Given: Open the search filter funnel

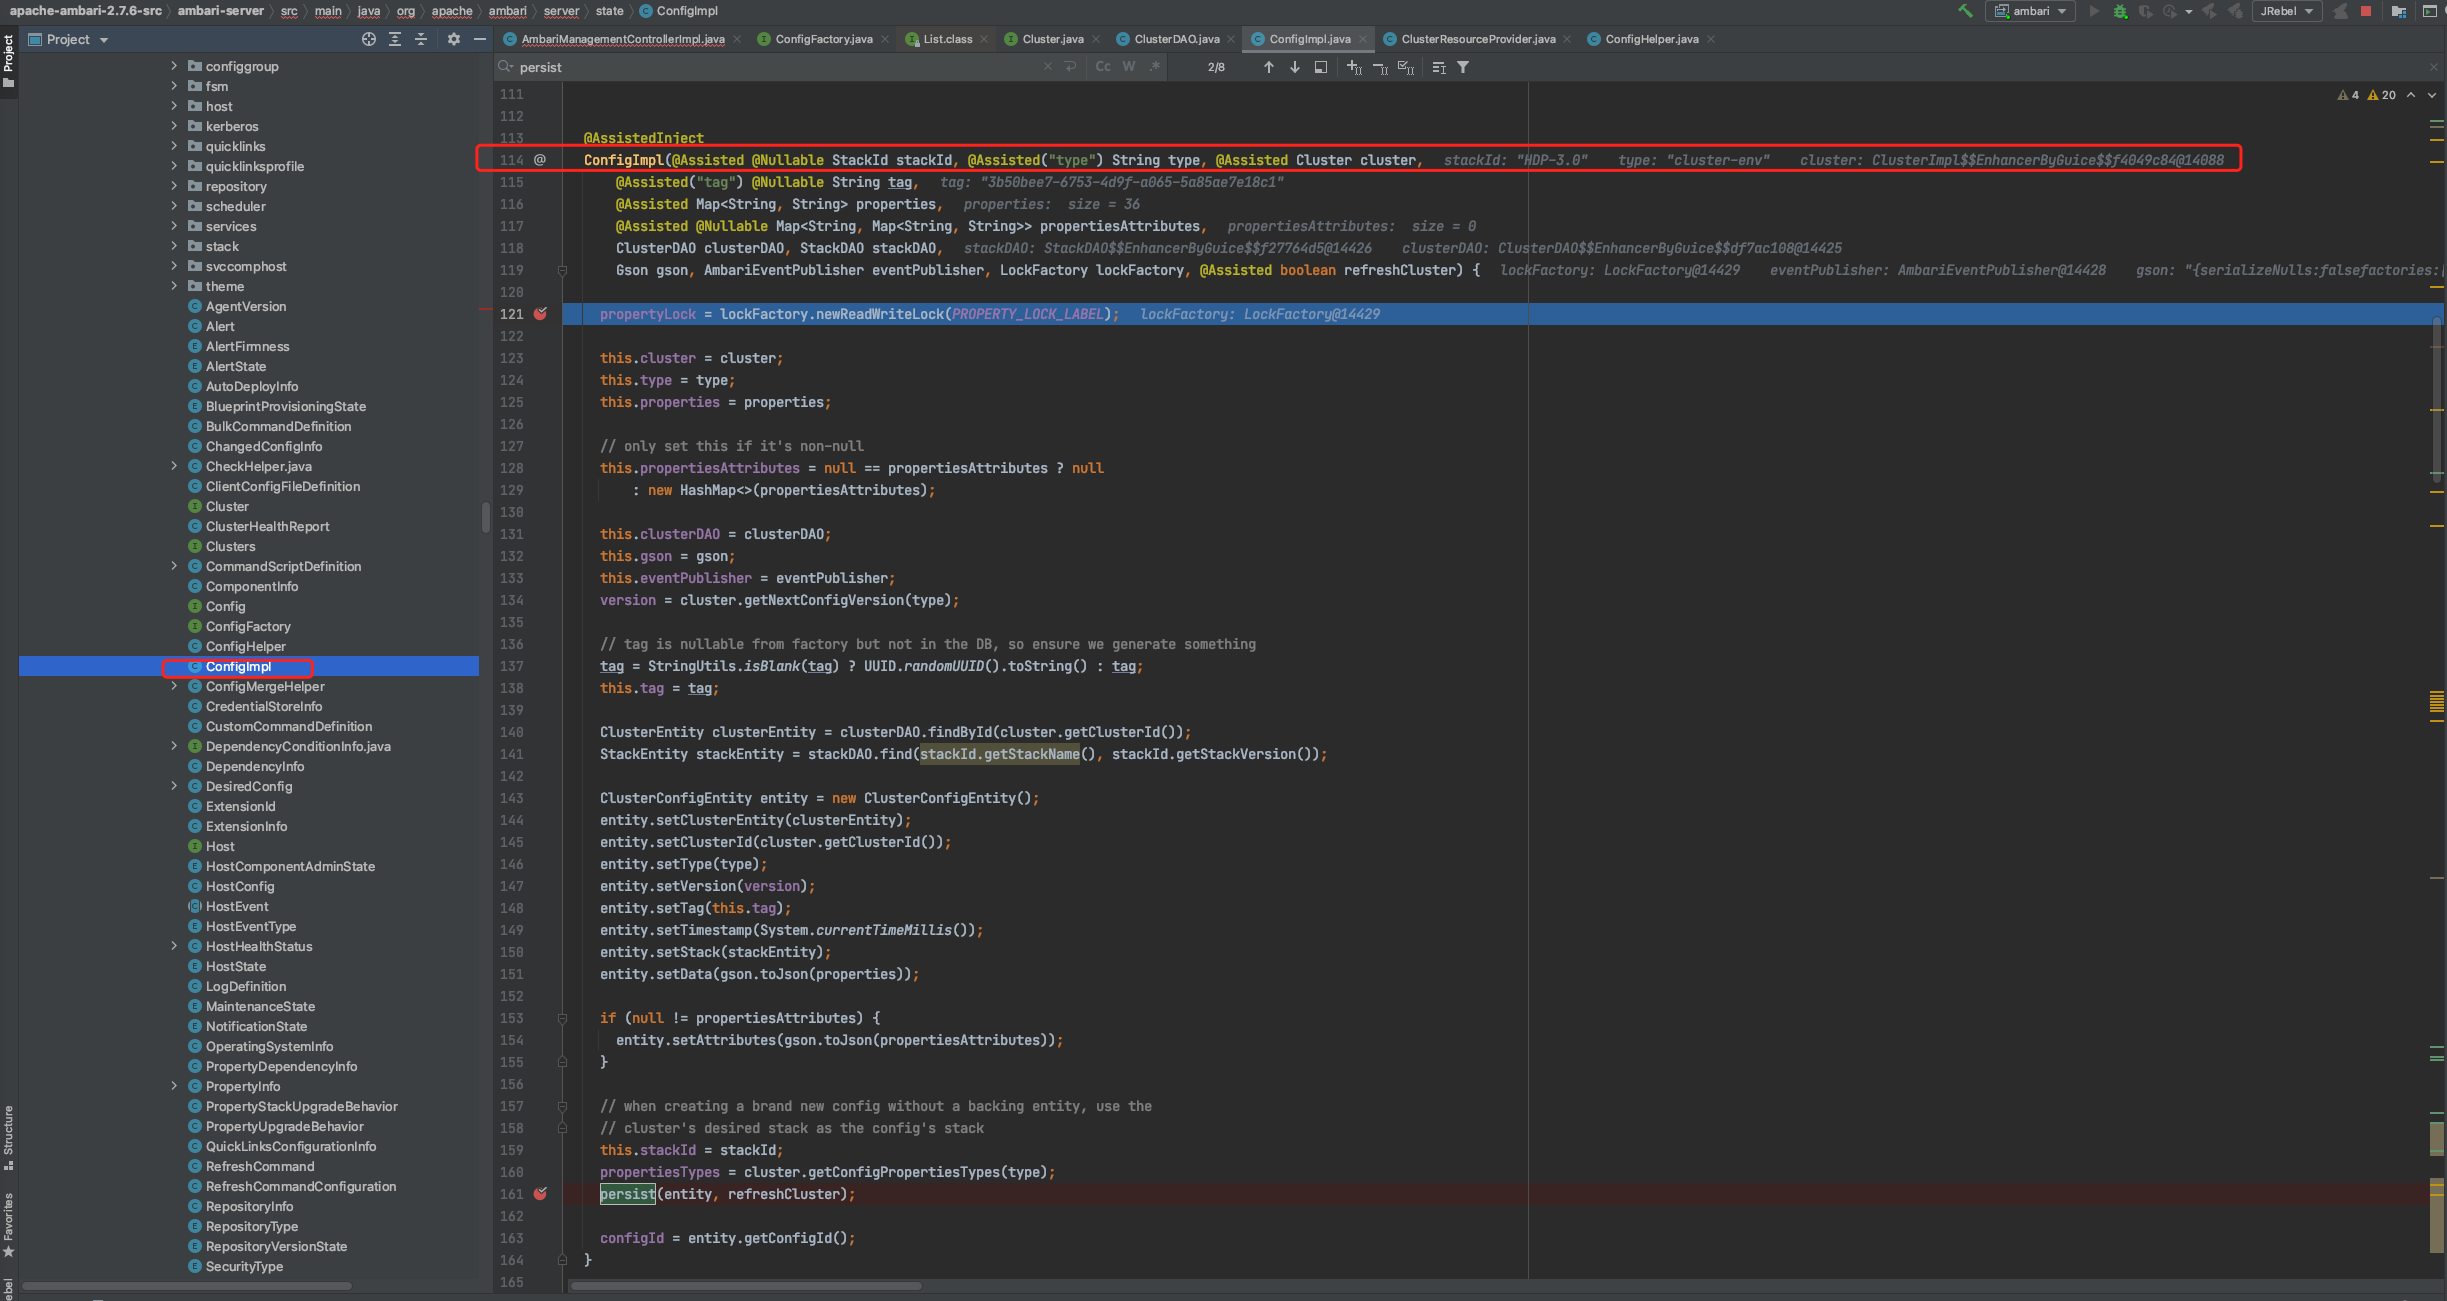Looking at the screenshot, I should pyautogui.click(x=1463, y=67).
